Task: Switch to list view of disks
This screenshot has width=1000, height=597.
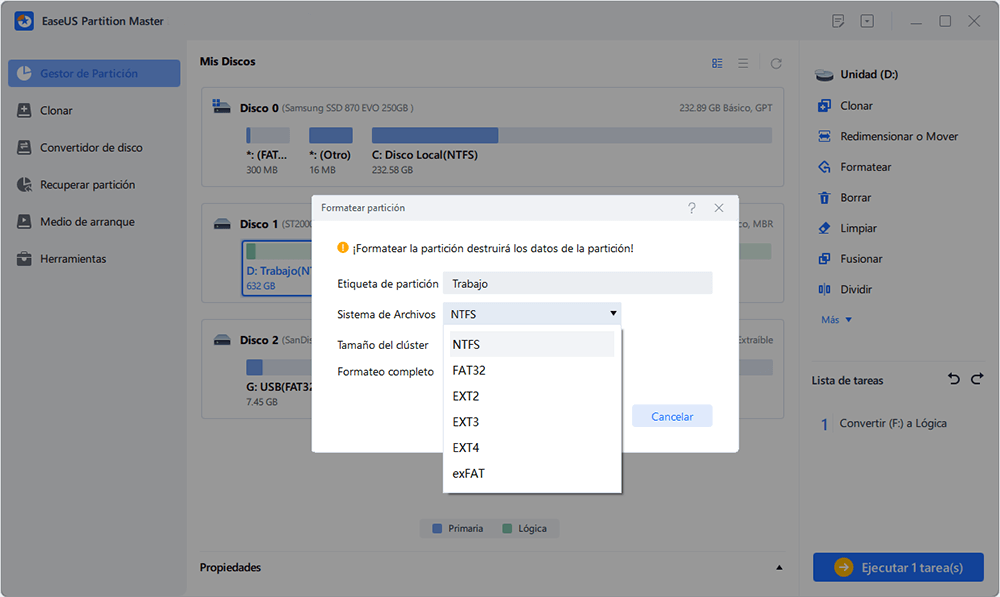Action: click(743, 63)
